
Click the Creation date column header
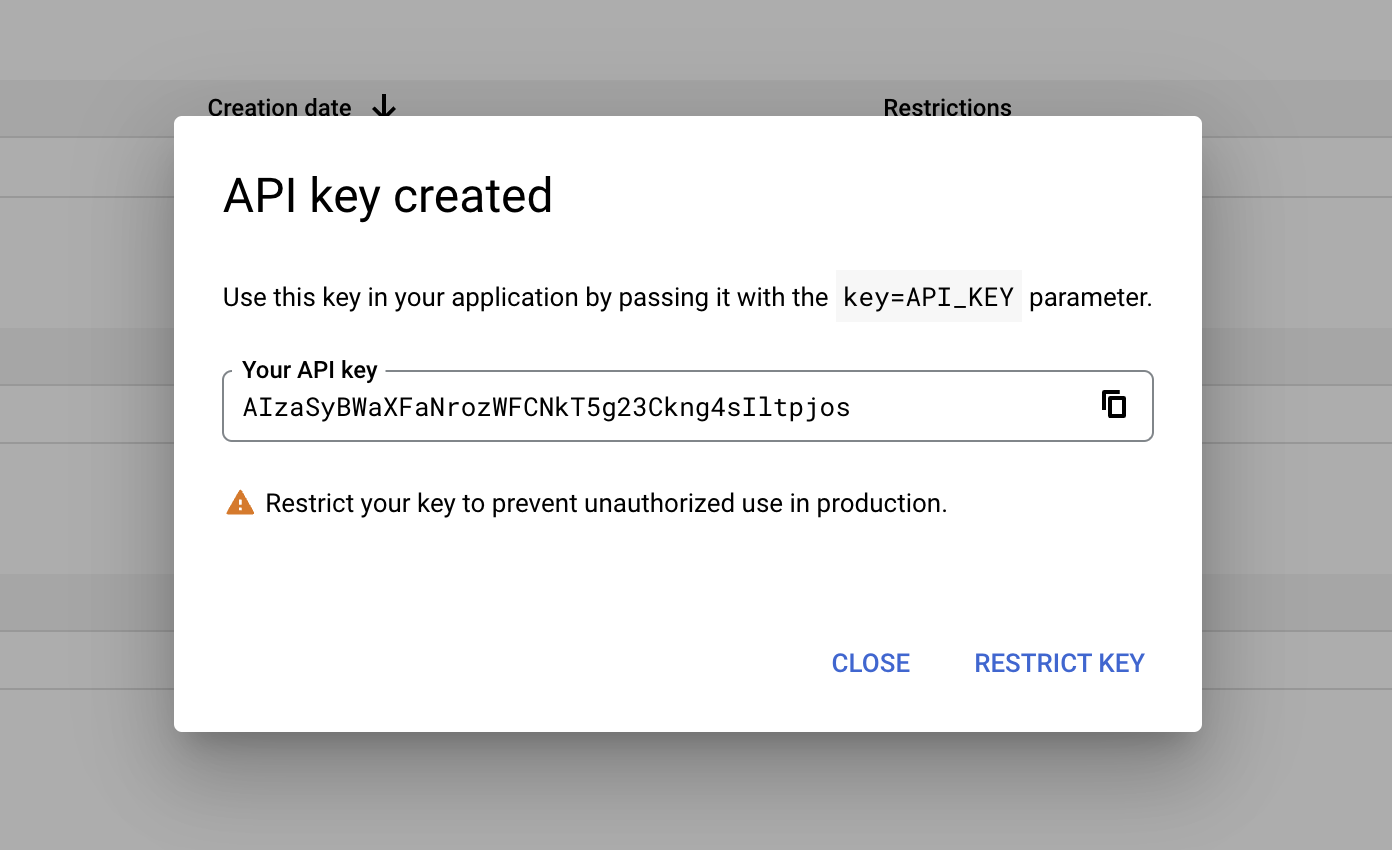tap(279, 107)
